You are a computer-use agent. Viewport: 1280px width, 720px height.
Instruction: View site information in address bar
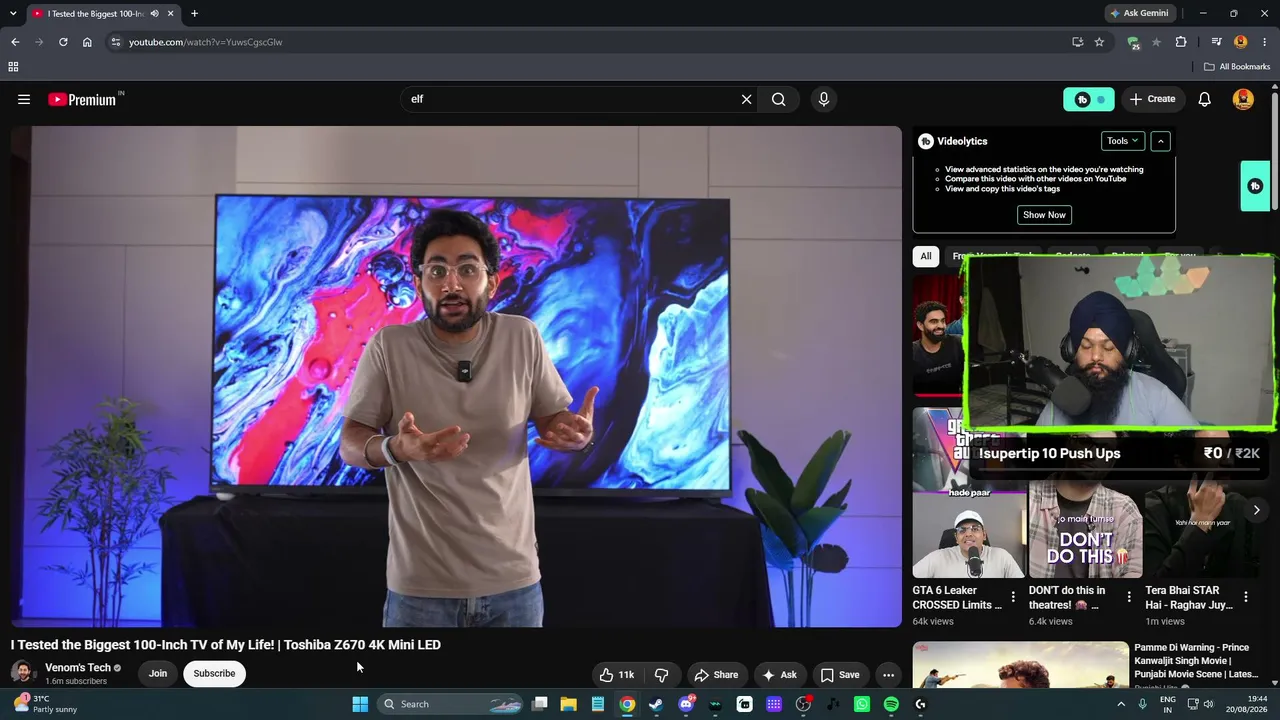(x=116, y=42)
